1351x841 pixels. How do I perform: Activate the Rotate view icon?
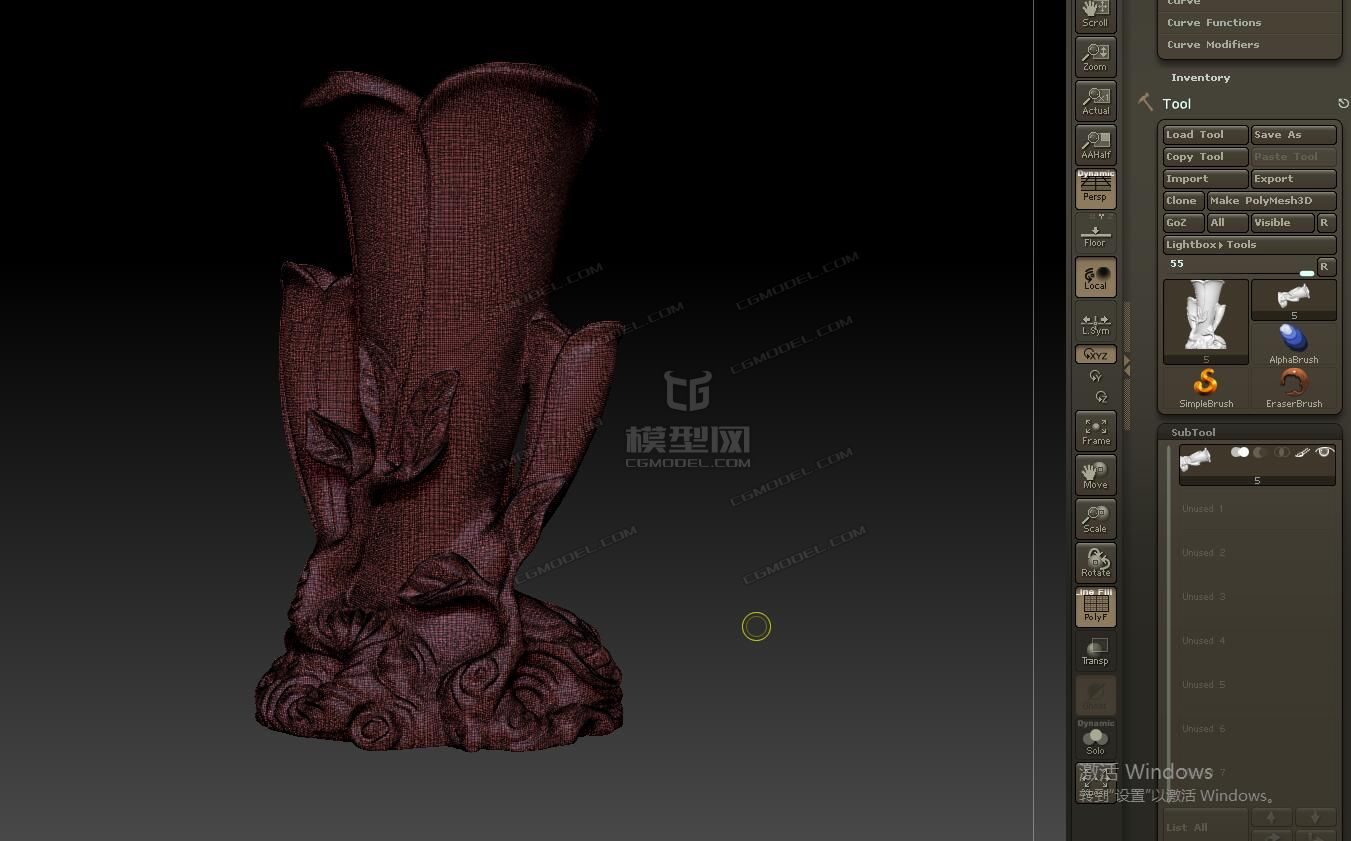1095,563
